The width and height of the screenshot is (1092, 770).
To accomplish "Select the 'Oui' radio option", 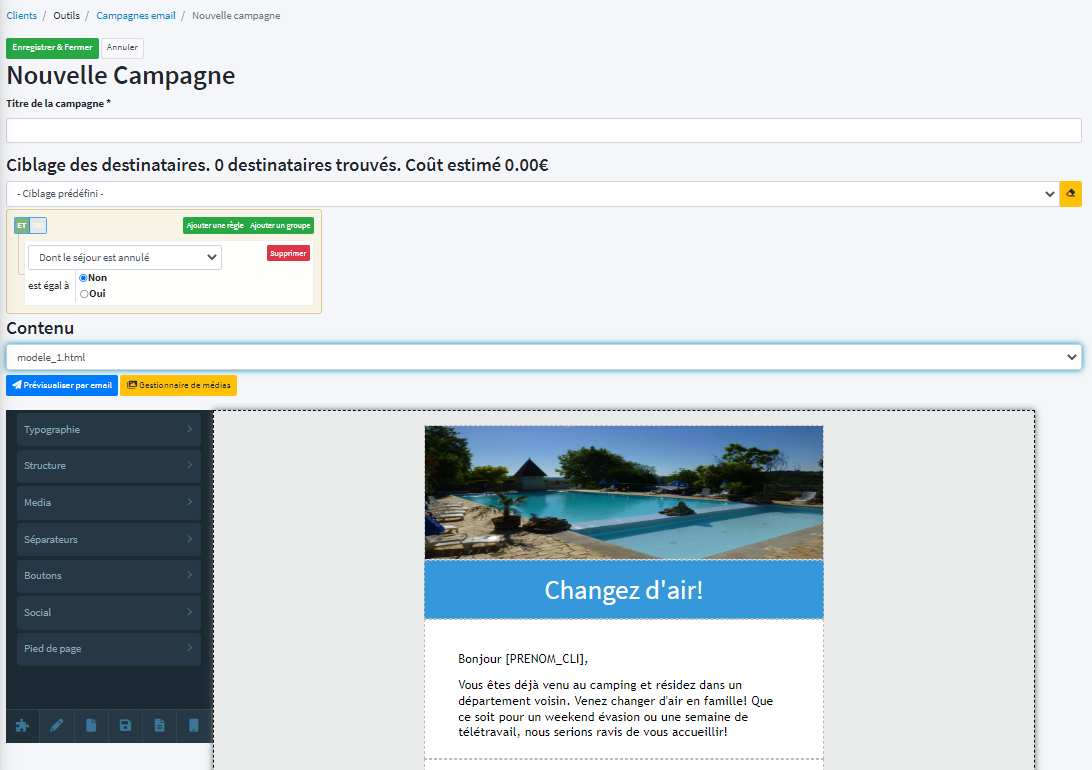I will point(84,294).
